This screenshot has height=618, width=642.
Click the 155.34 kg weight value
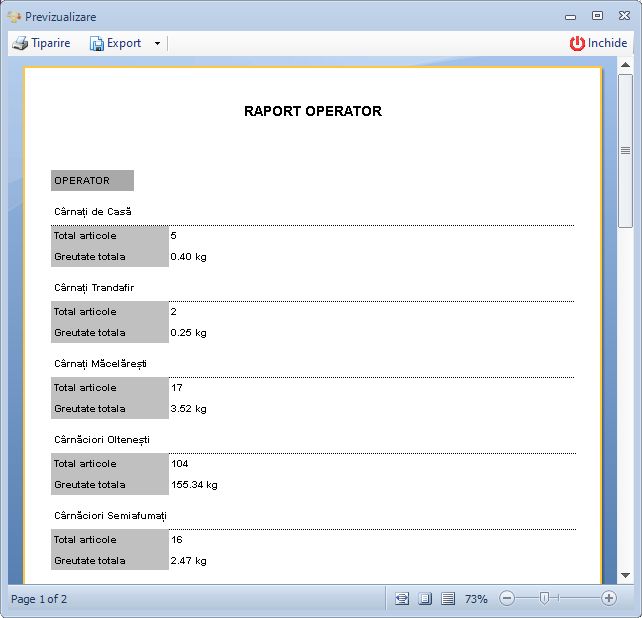pos(194,484)
